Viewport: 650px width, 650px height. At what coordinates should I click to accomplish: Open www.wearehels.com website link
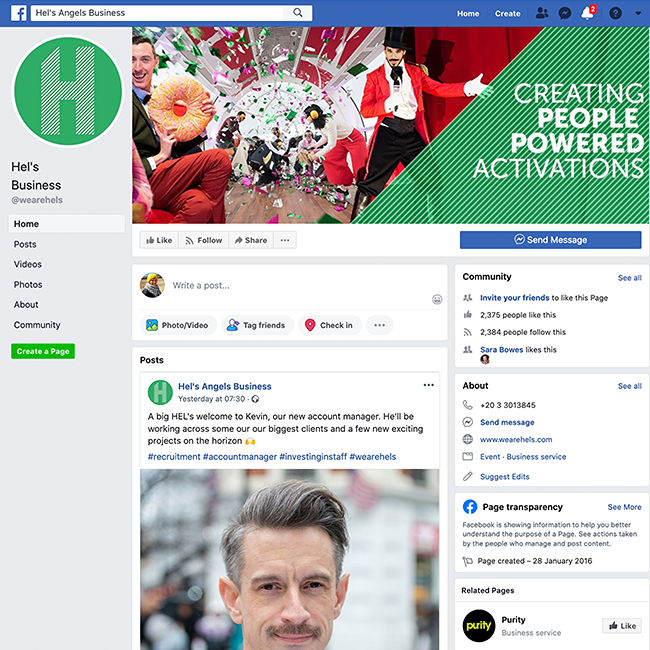[516, 439]
